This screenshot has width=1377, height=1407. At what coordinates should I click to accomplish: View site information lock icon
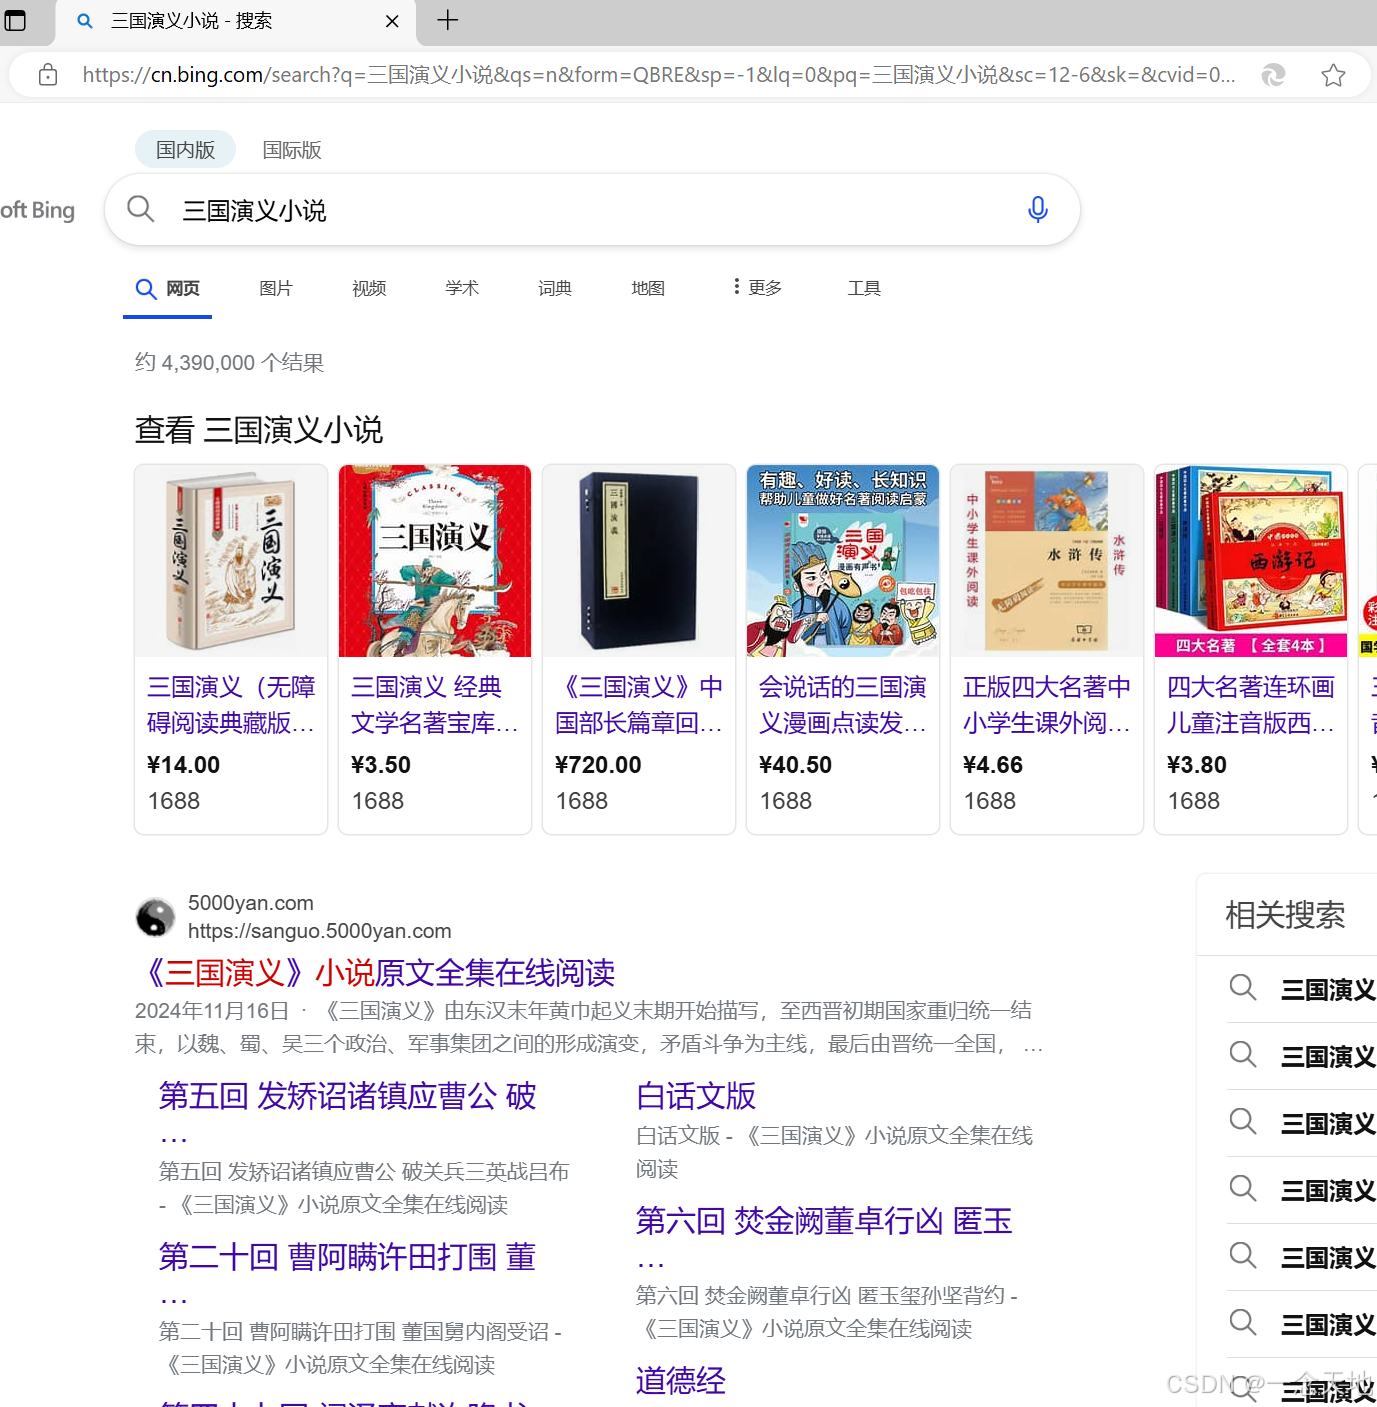pyautogui.click(x=48, y=75)
